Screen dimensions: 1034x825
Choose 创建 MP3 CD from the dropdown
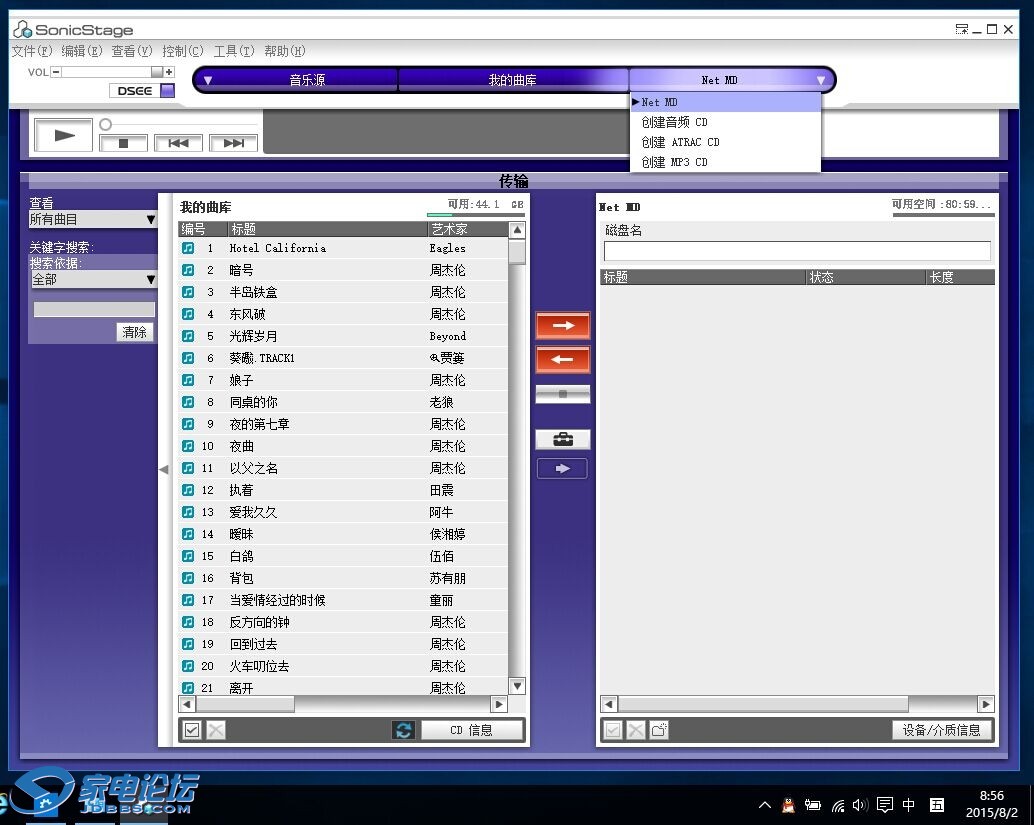click(x=725, y=162)
